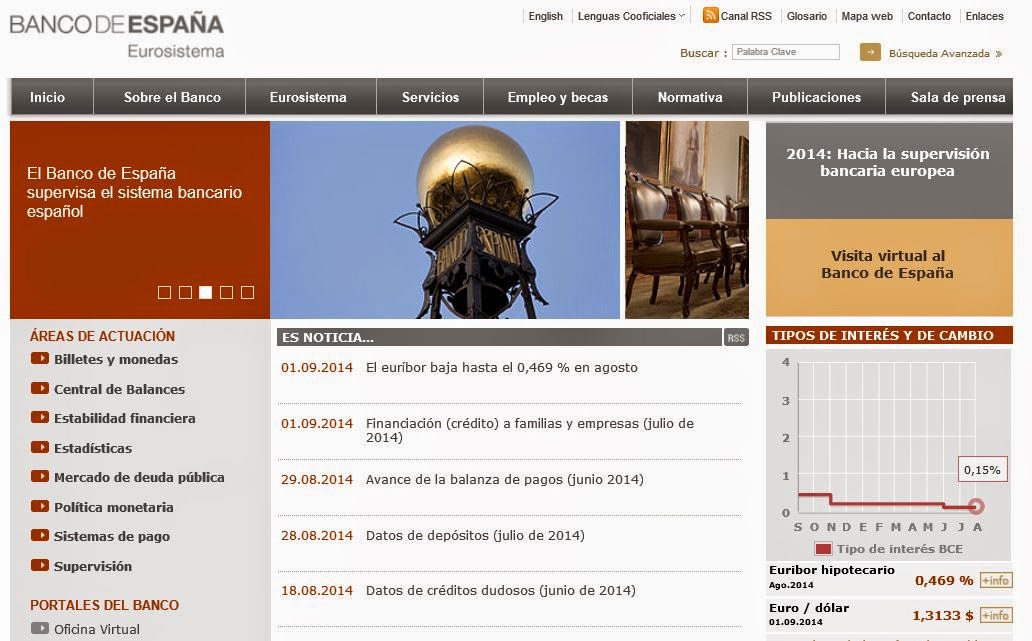Click the Áreas de Actuación heading
This screenshot has height=641, width=1032.
102,336
